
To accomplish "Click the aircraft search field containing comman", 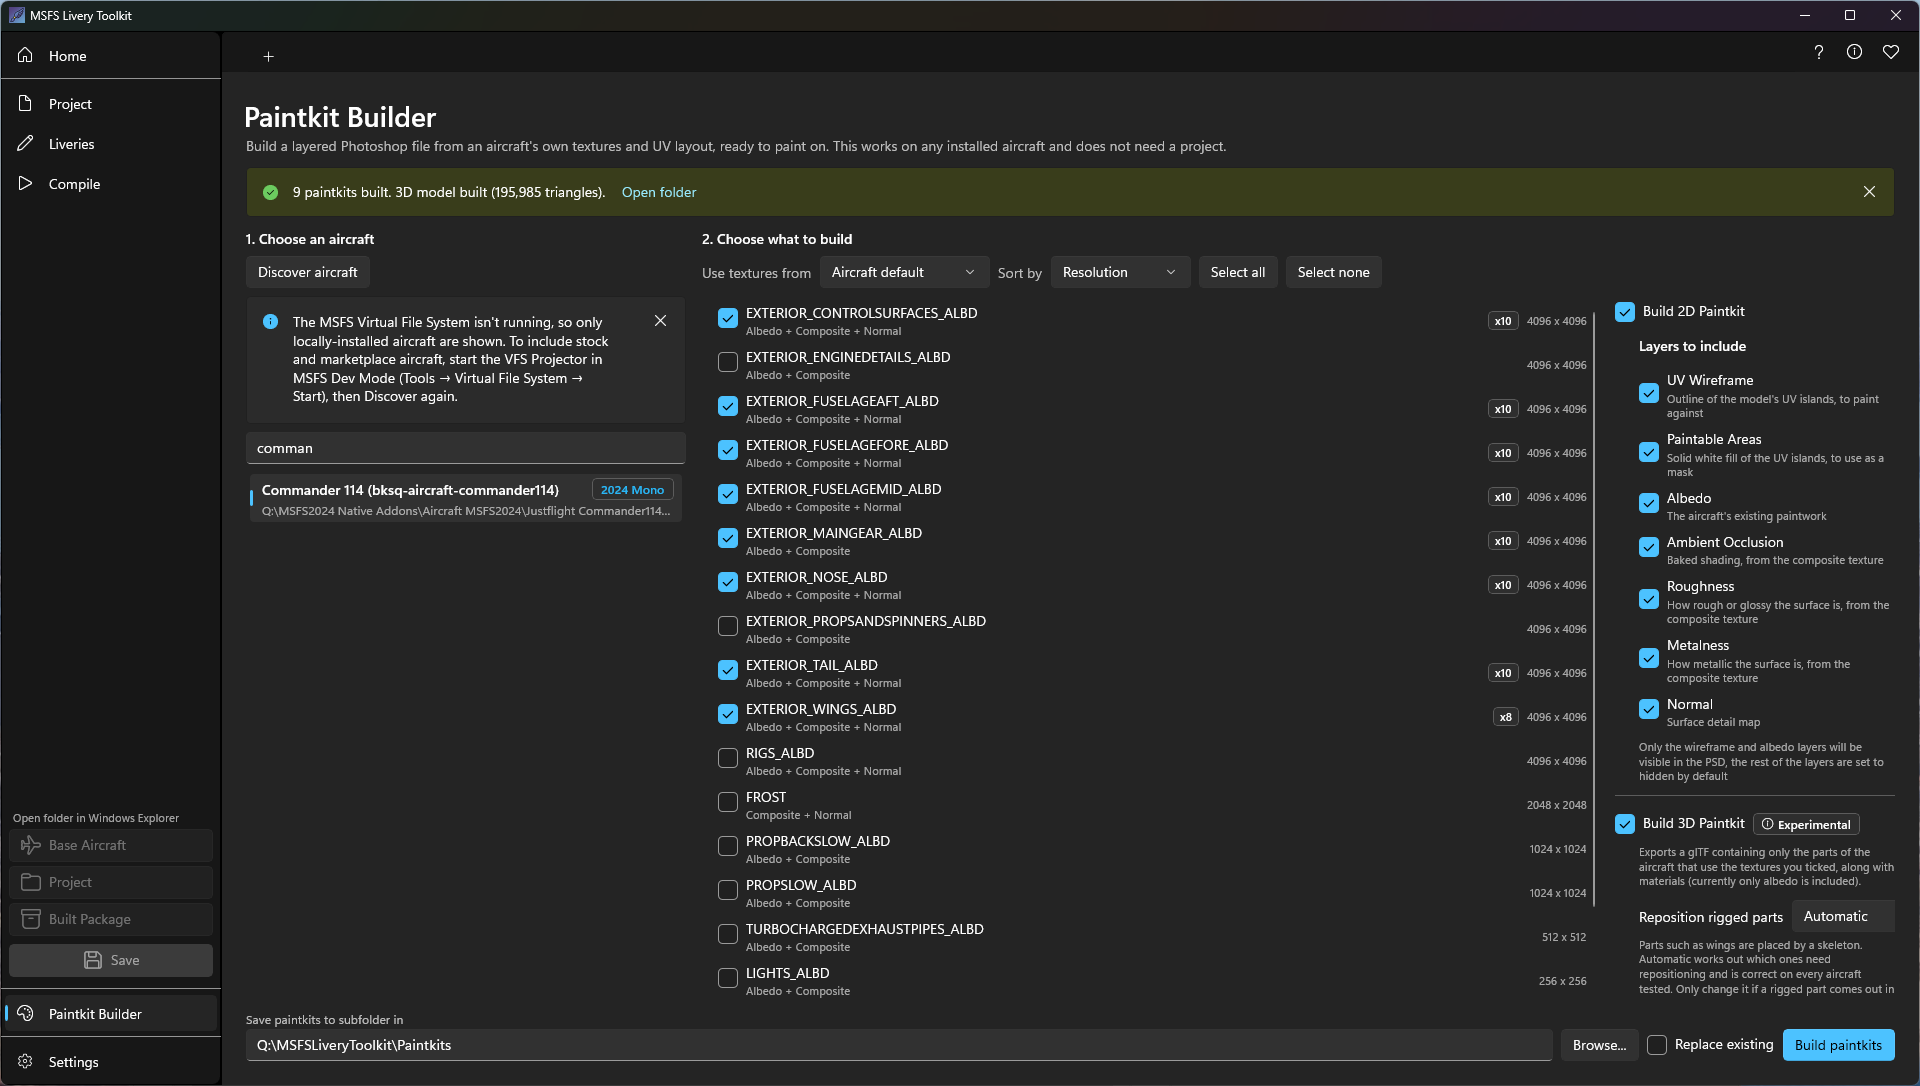I will pyautogui.click(x=466, y=448).
